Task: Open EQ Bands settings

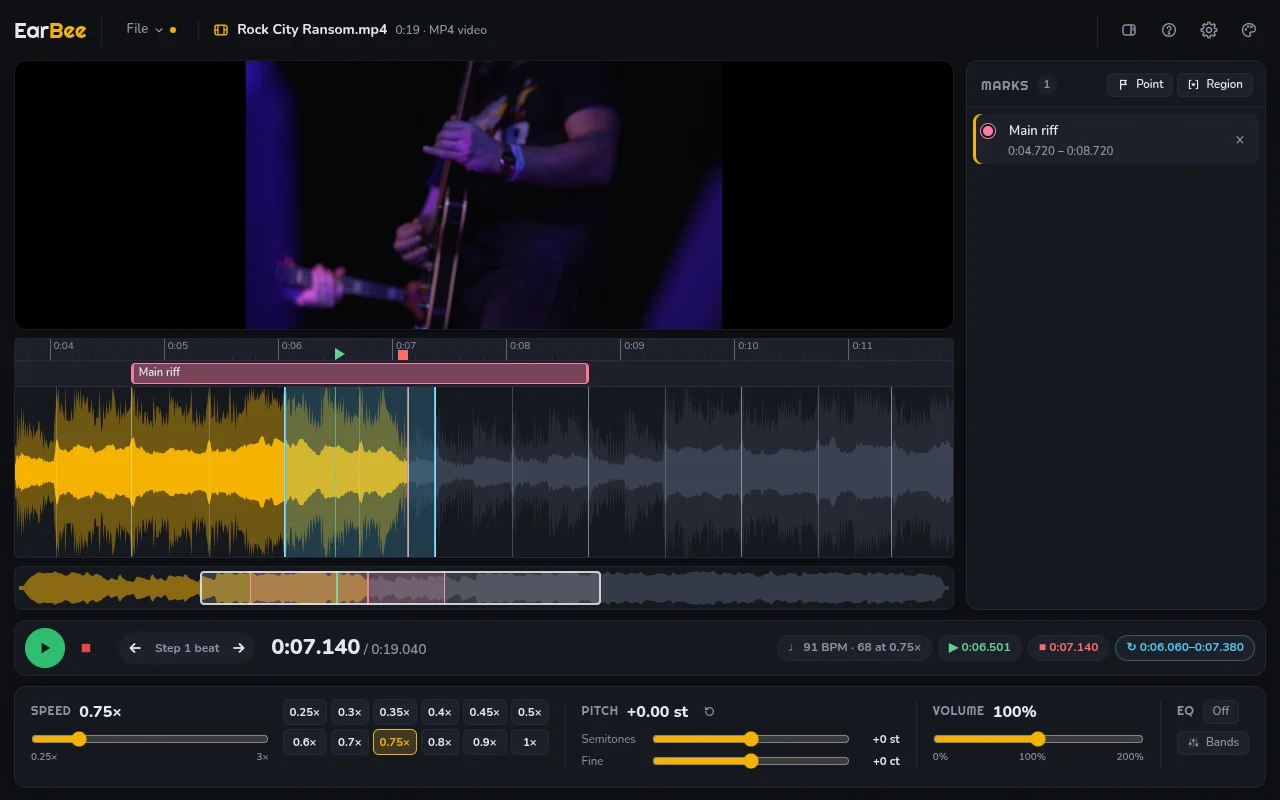Action: [x=1213, y=742]
